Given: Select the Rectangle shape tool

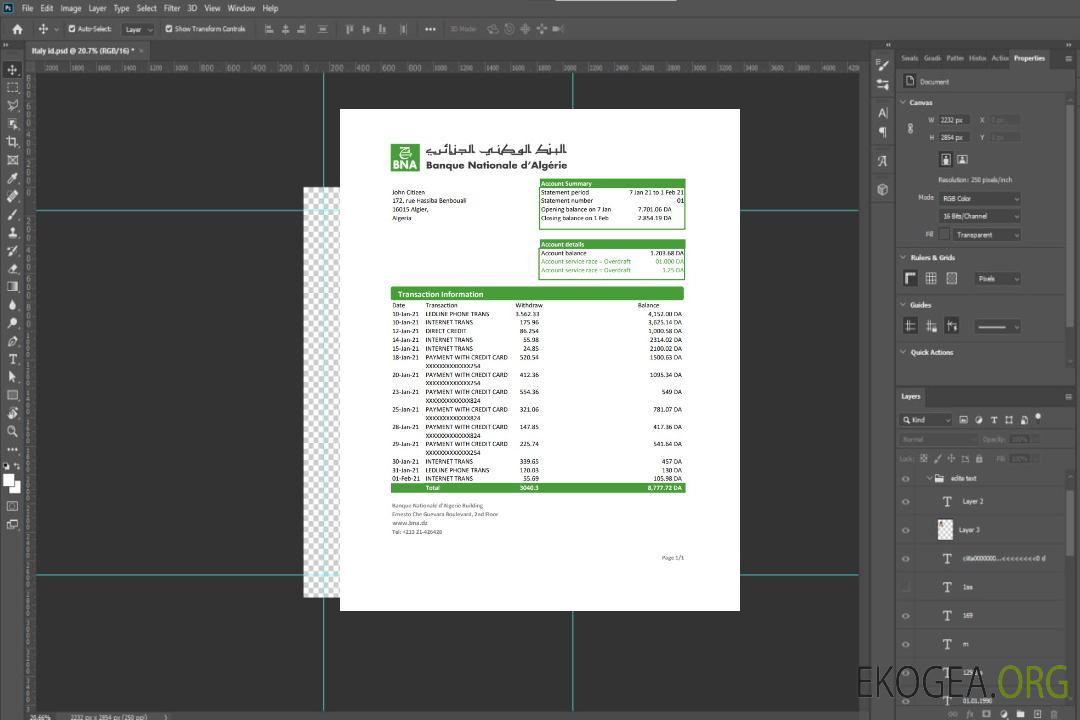Looking at the screenshot, I should (x=12, y=395).
